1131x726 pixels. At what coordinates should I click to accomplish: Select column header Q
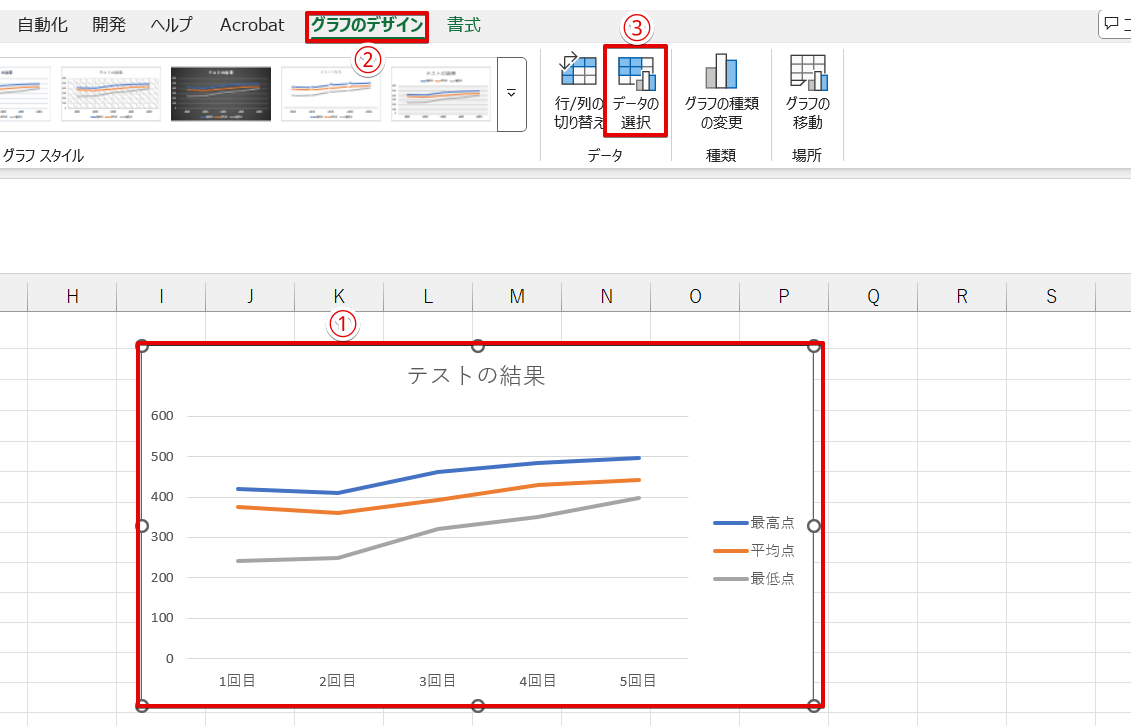click(873, 296)
